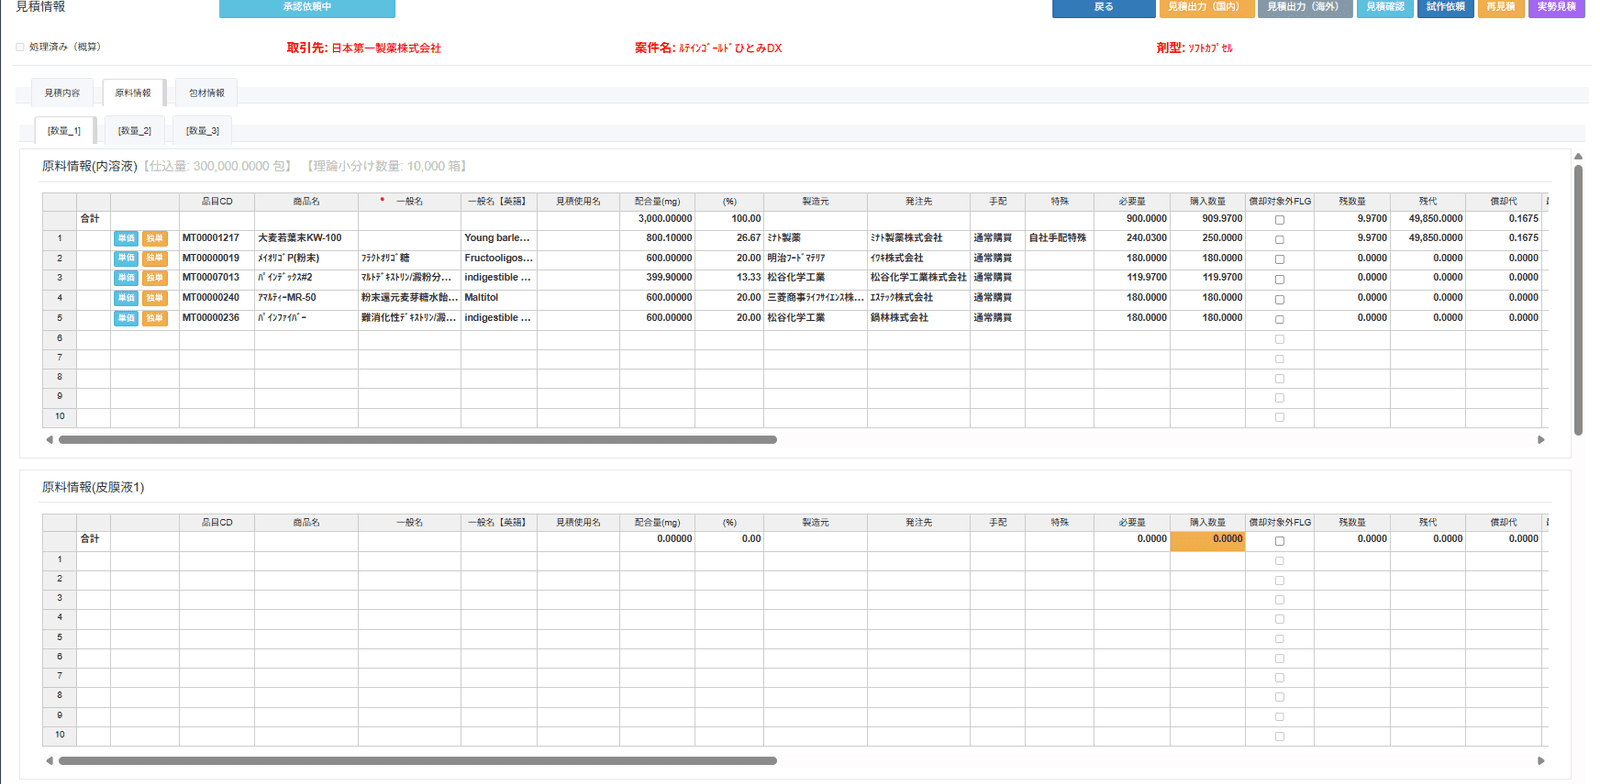Check 償却対象外FLG for 大麦若葉末KW-100 row
Viewport: 1600px width, 784px height.
(x=1279, y=240)
